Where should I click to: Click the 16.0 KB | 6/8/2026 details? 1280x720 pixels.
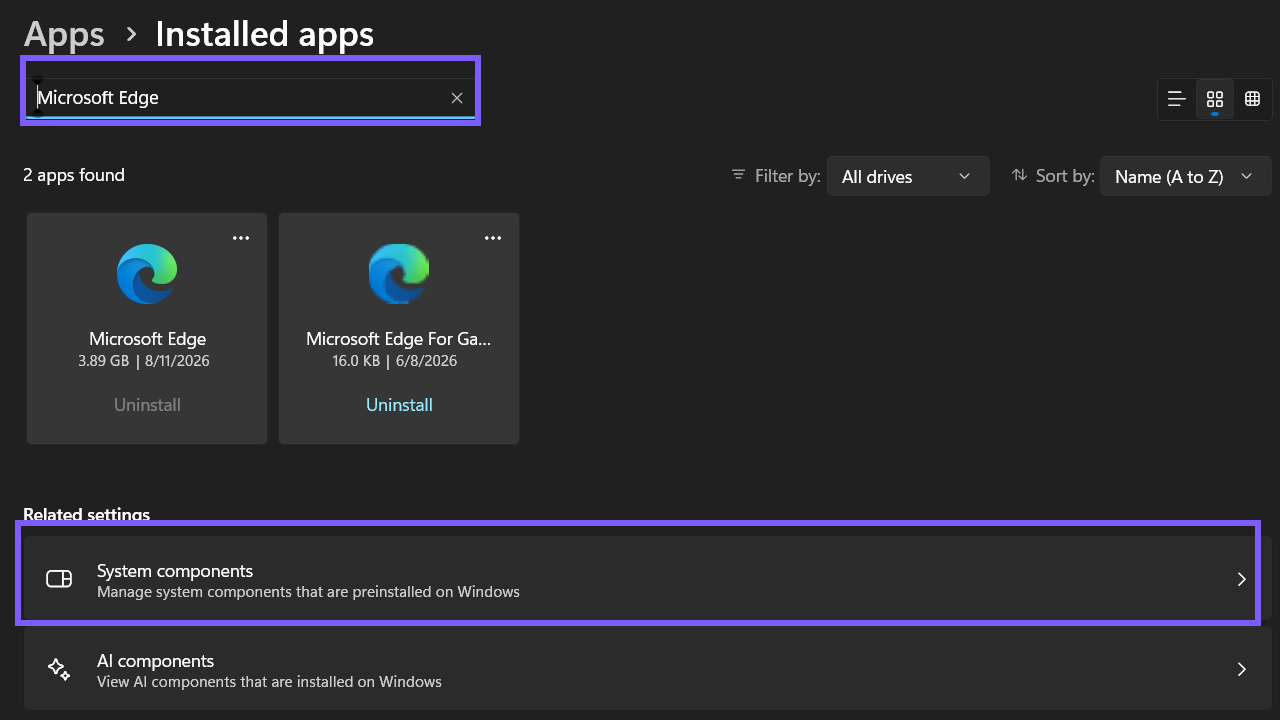[395, 361]
